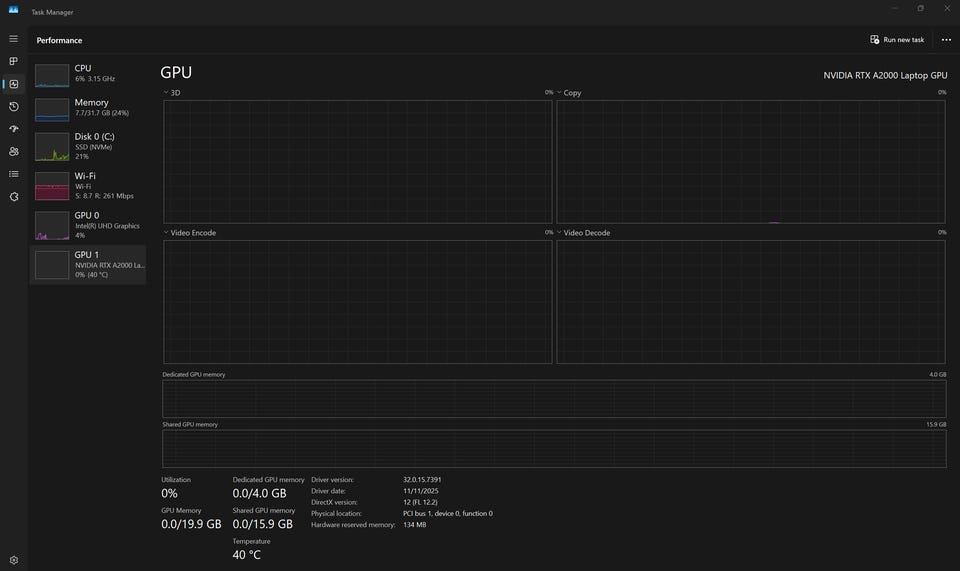Open the Users page icon

[x=13, y=152]
